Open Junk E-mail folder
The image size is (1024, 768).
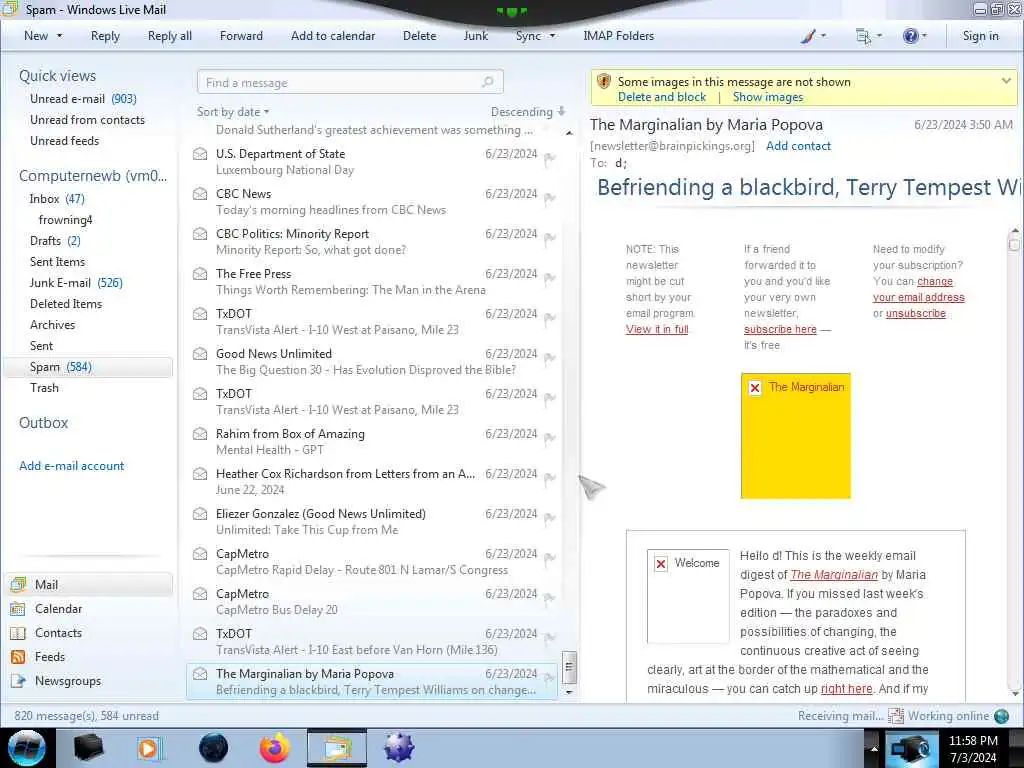point(76,282)
